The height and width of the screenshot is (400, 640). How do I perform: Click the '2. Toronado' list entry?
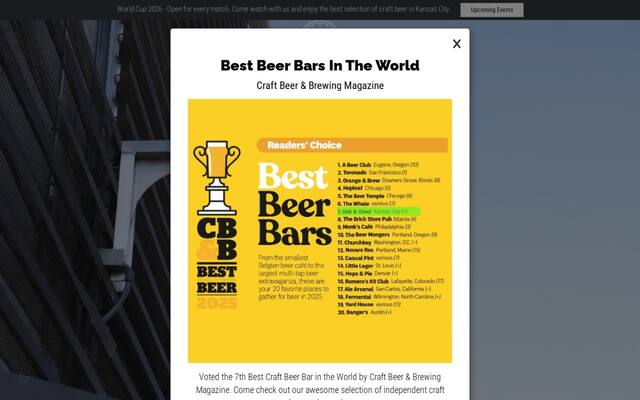coord(372,173)
